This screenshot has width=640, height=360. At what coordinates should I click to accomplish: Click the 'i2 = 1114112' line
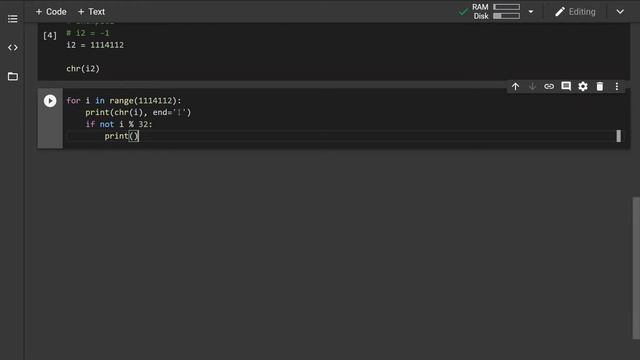click(95, 45)
